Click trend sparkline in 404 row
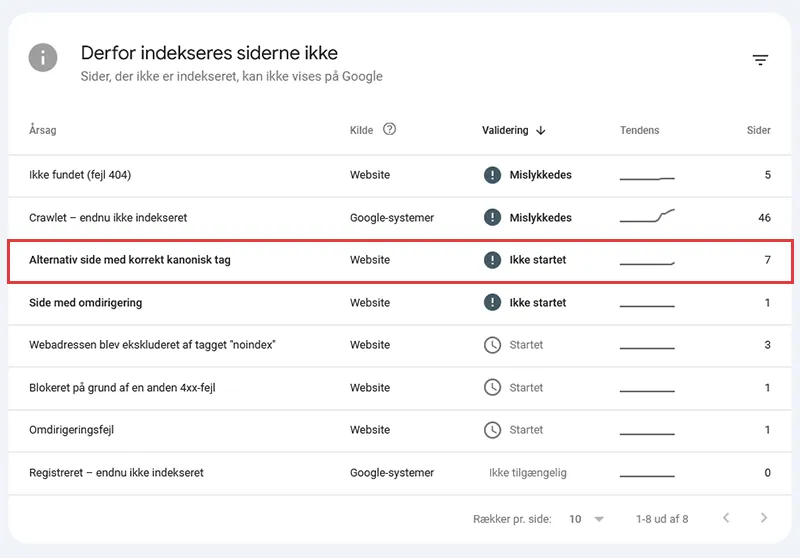 [x=647, y=178]
